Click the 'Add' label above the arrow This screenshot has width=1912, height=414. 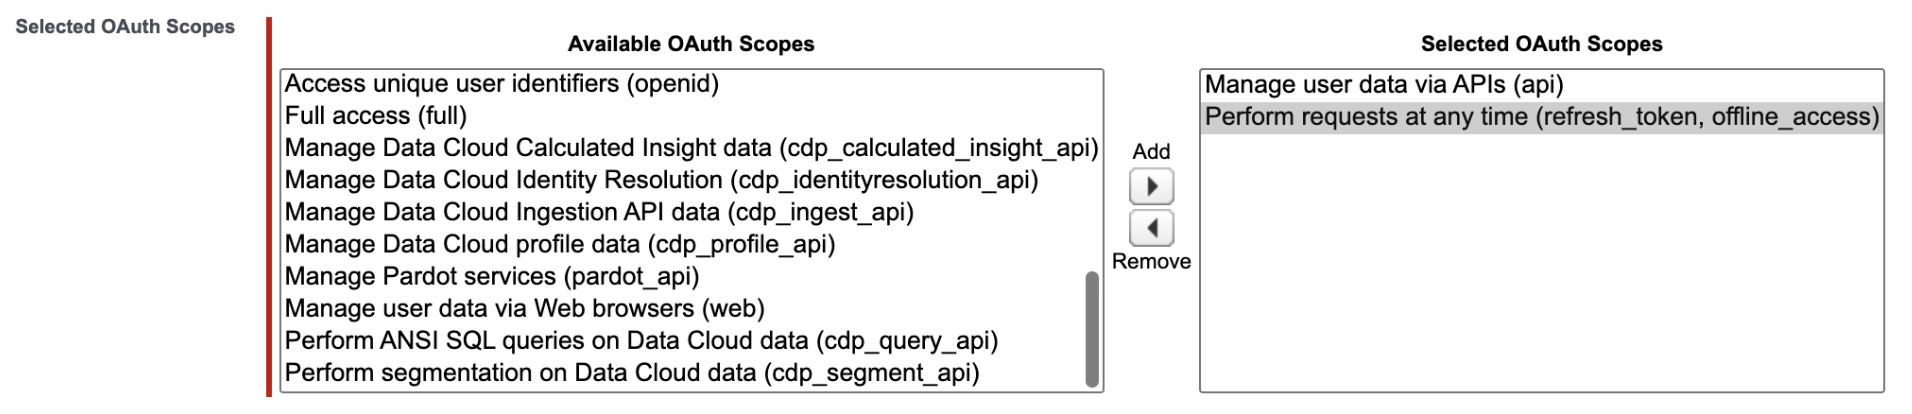(x=1151, y=152)
